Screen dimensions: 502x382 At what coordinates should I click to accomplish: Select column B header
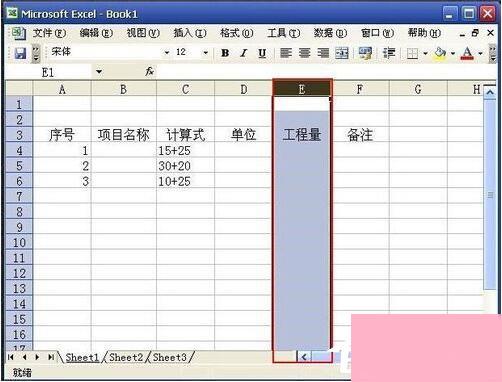[x=124, y=89]
